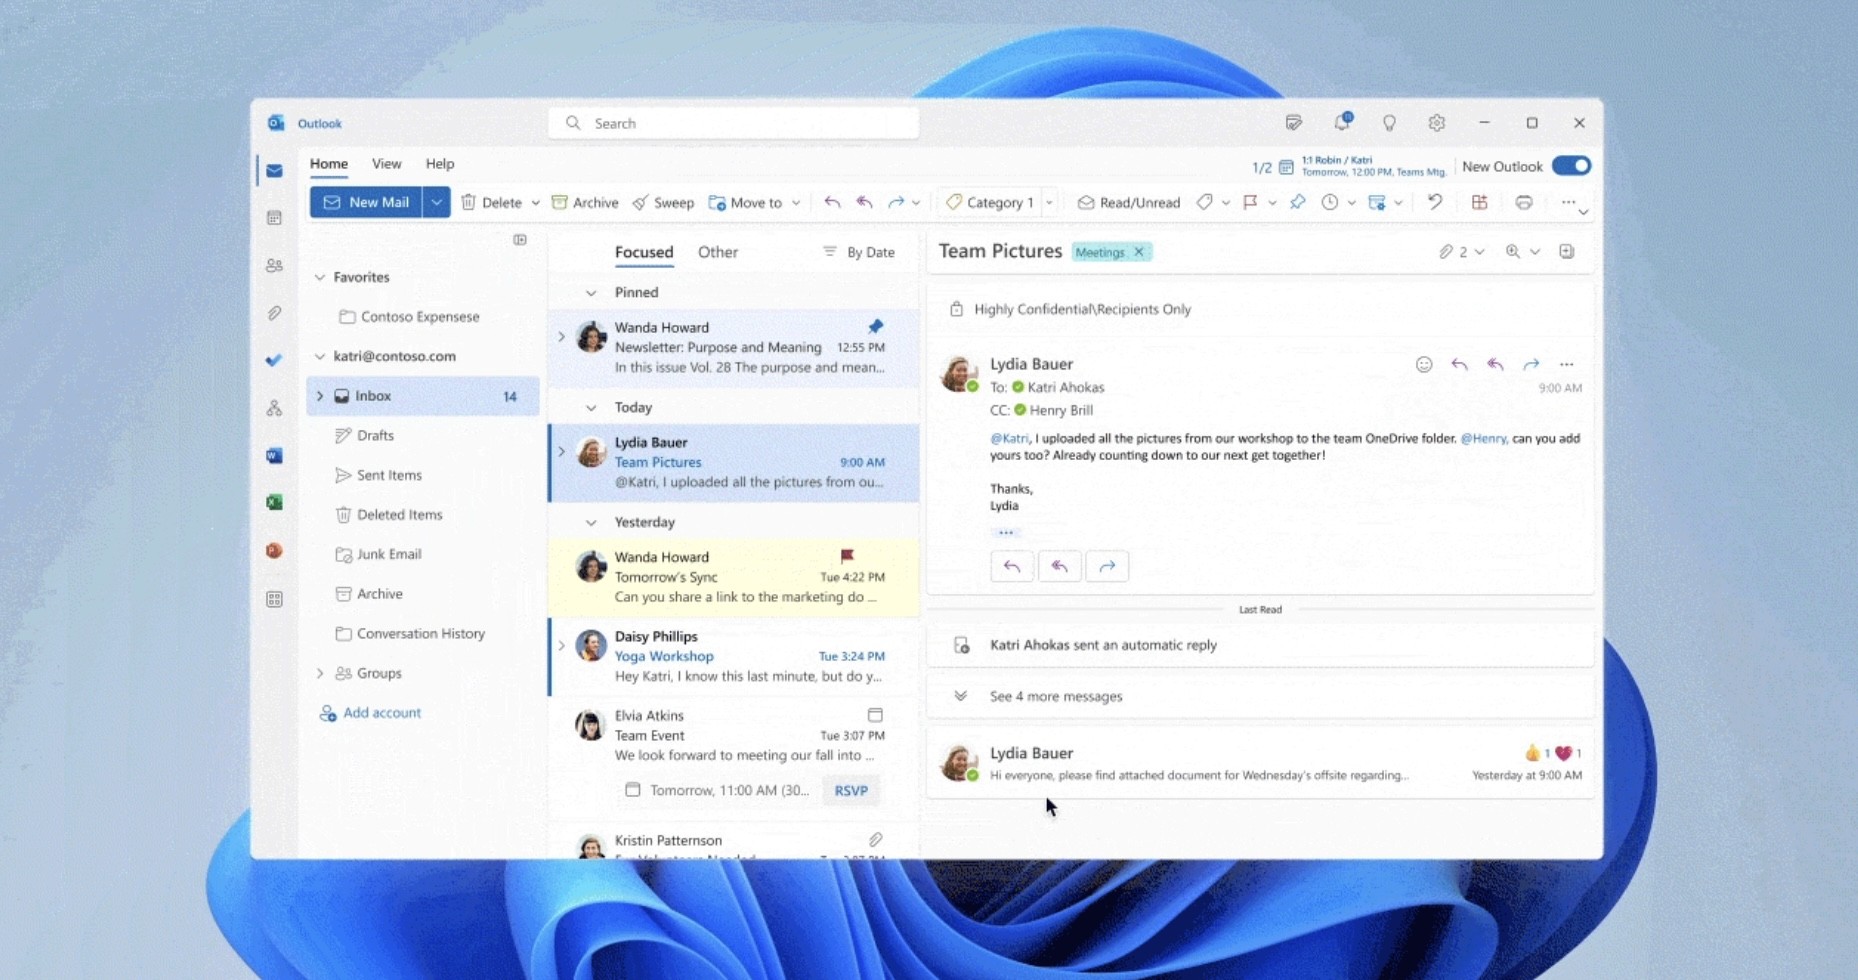1858x980 pixels.
Task: Snooze the message with the clock icon
Action: [x=1330, y=202]
